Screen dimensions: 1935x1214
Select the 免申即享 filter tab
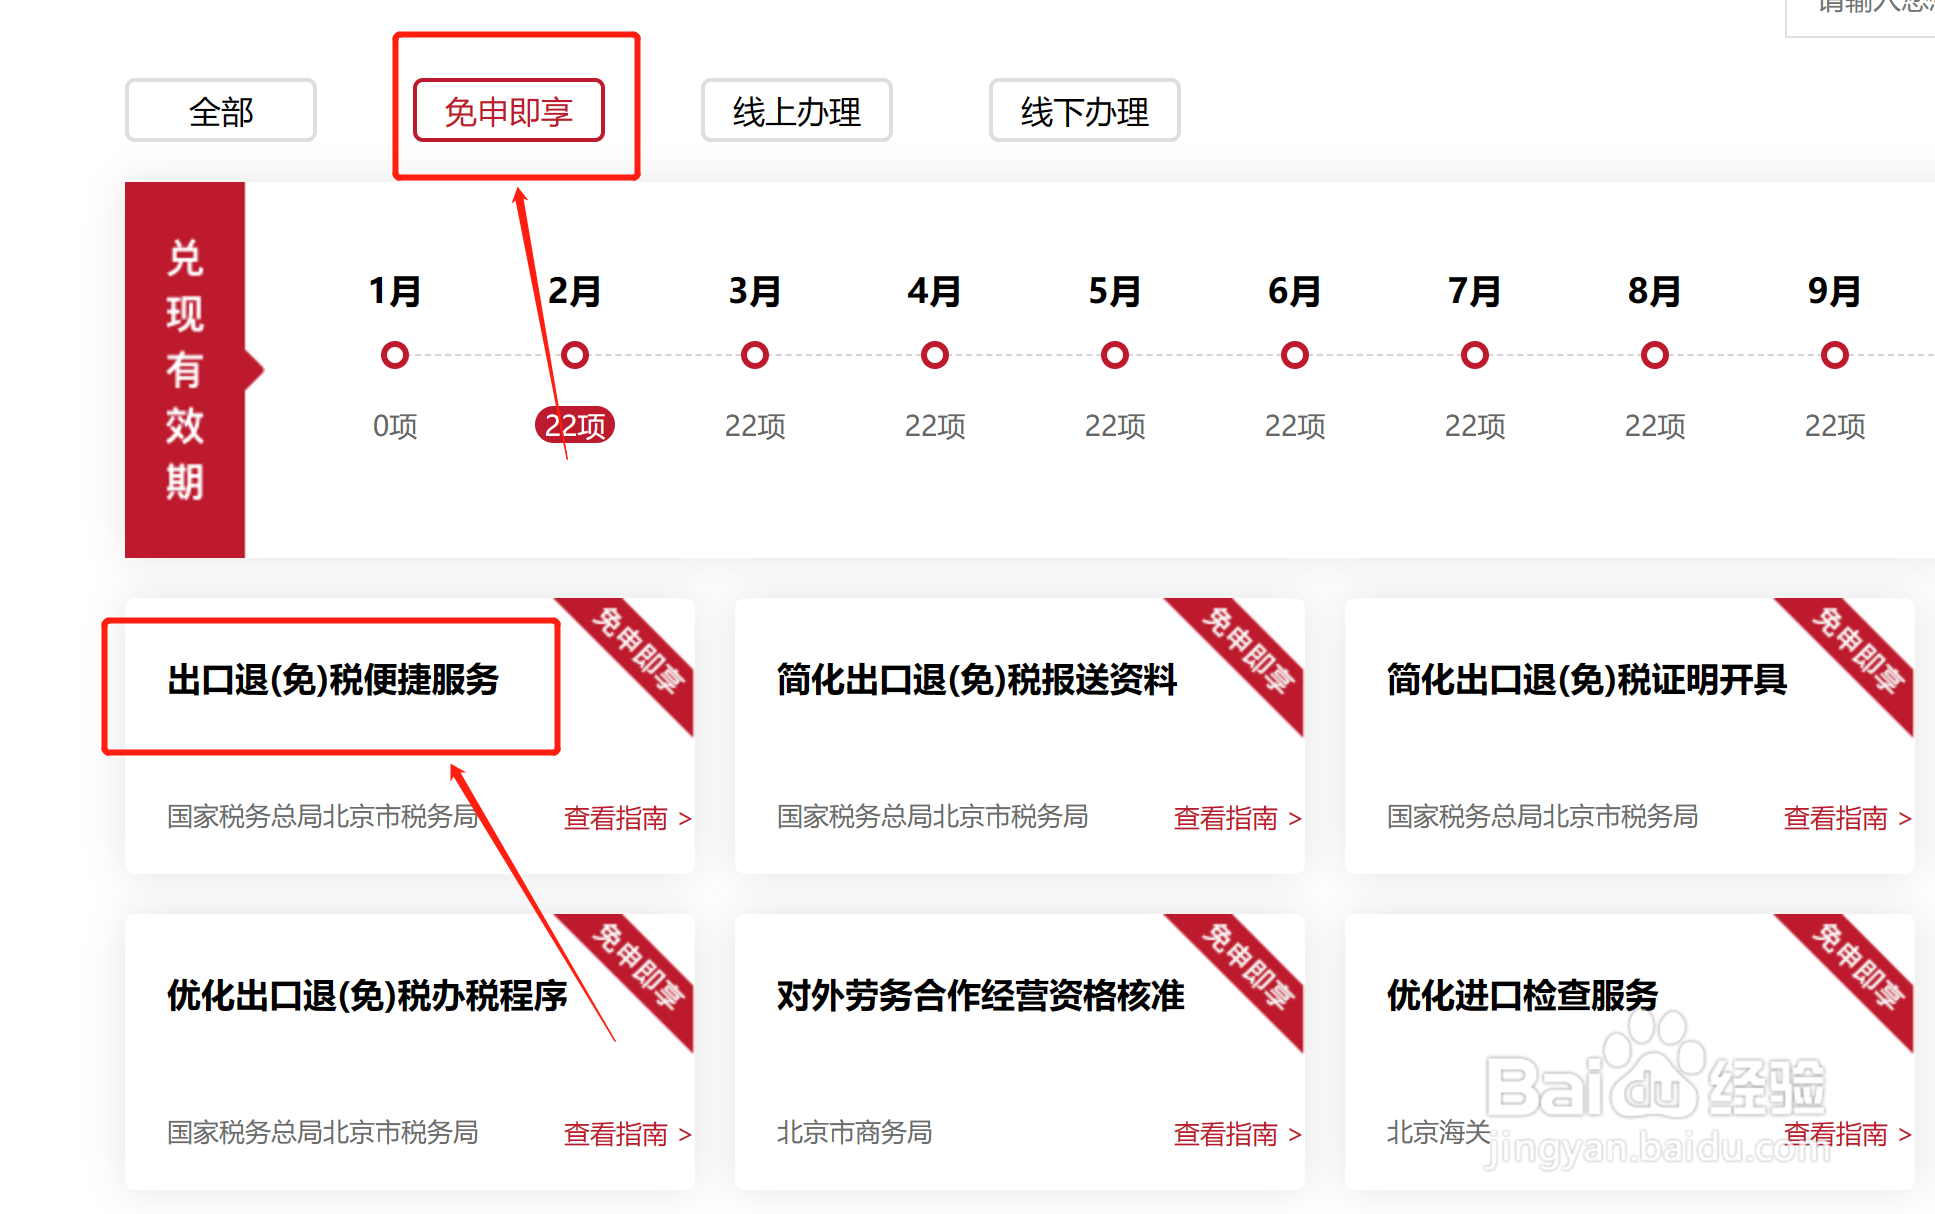click(508, 111)
